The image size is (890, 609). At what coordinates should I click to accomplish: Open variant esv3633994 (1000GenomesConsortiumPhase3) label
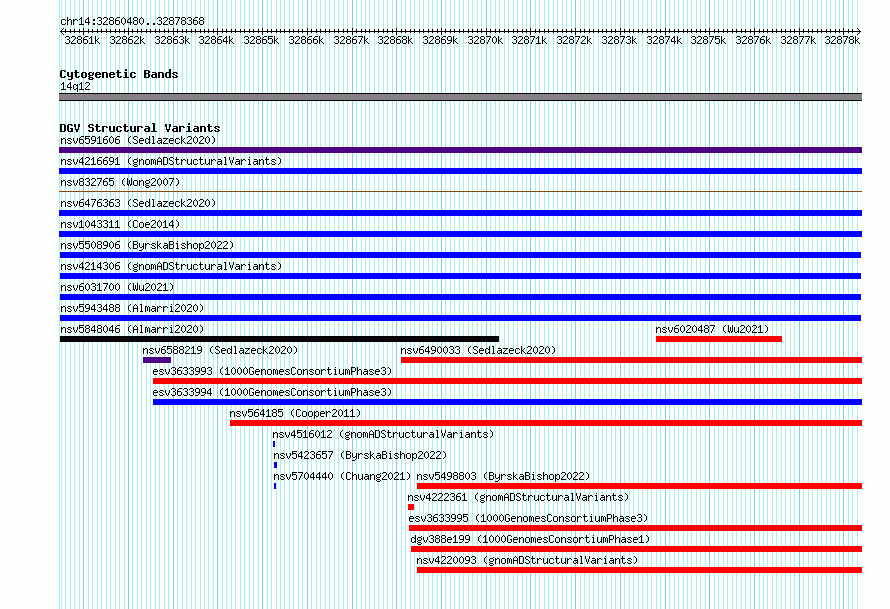[272, 392]
